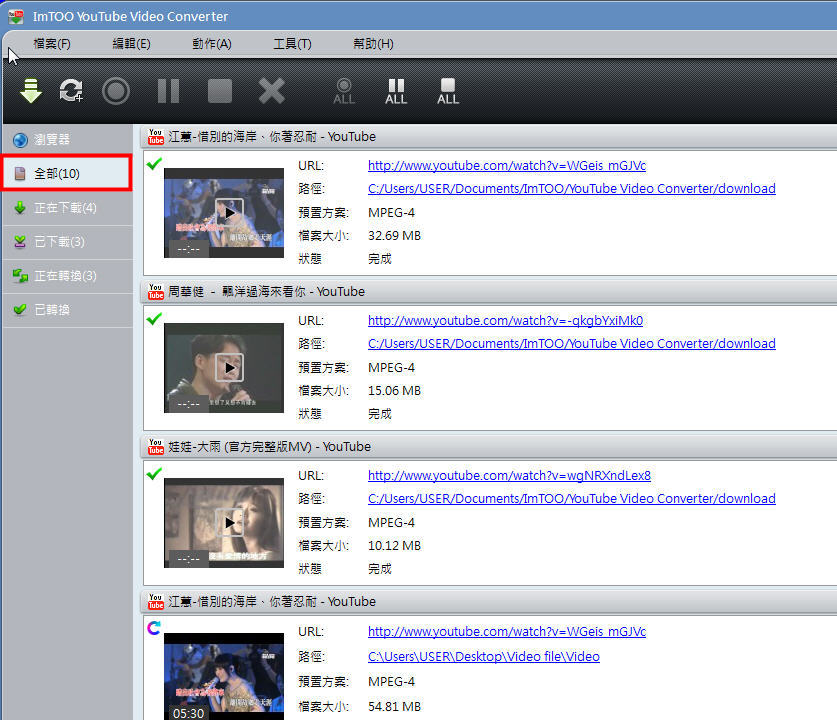Show the 已下載(3) list
The height and width of the screenshot is (720, 837).
[59, 242]
